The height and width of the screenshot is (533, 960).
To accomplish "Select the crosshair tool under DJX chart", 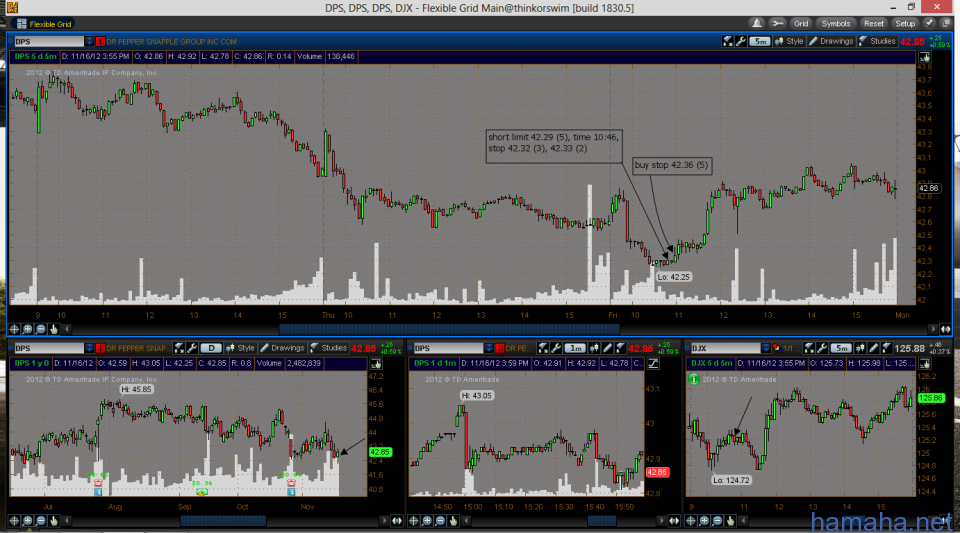I will click(x=691, y=521).
